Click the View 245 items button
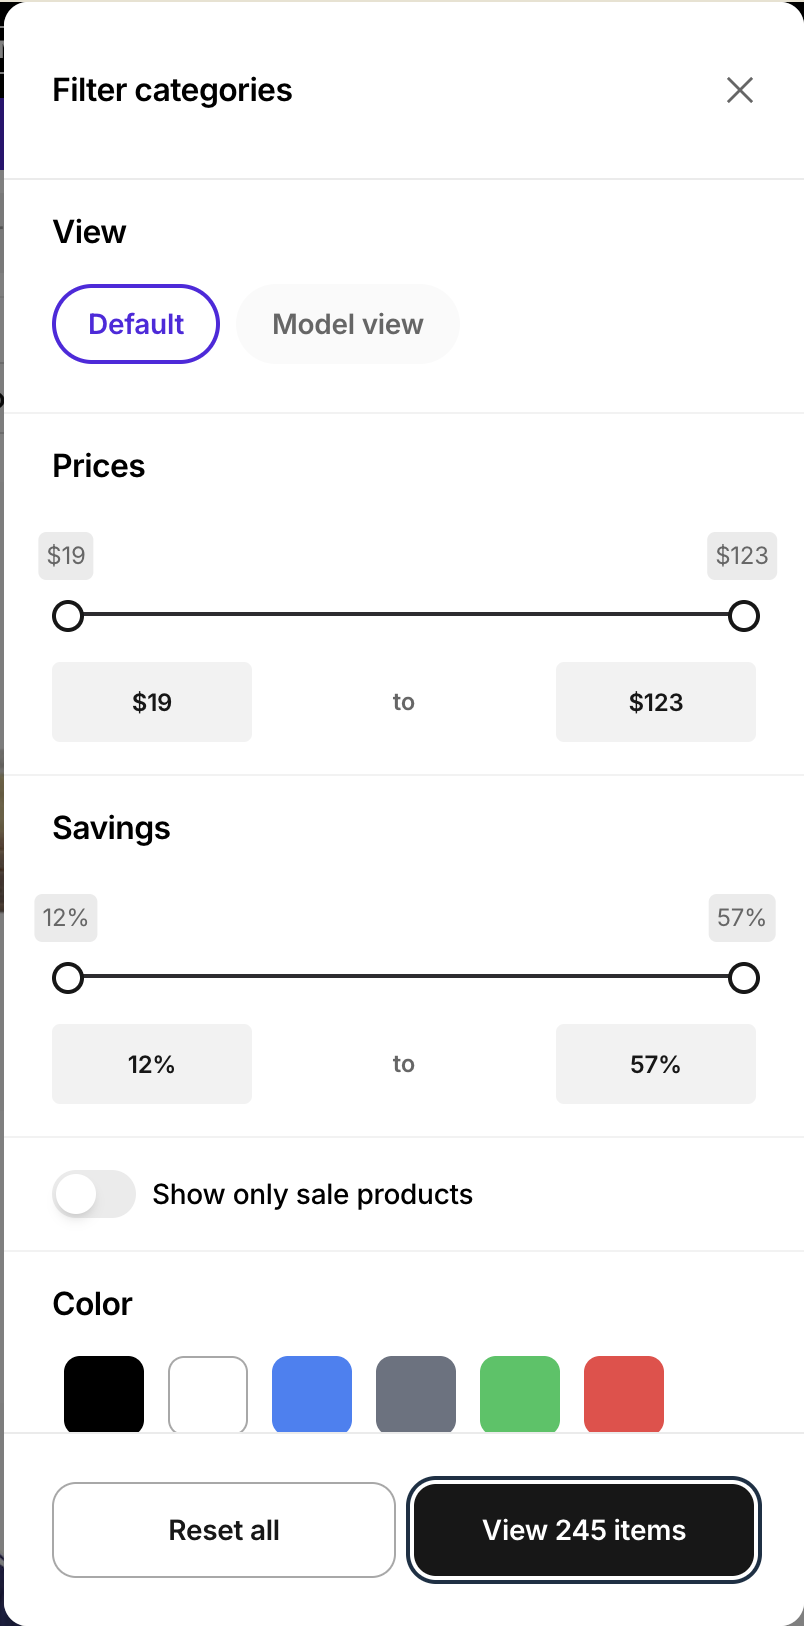 pyautogui.click(x=584, y=1530)
